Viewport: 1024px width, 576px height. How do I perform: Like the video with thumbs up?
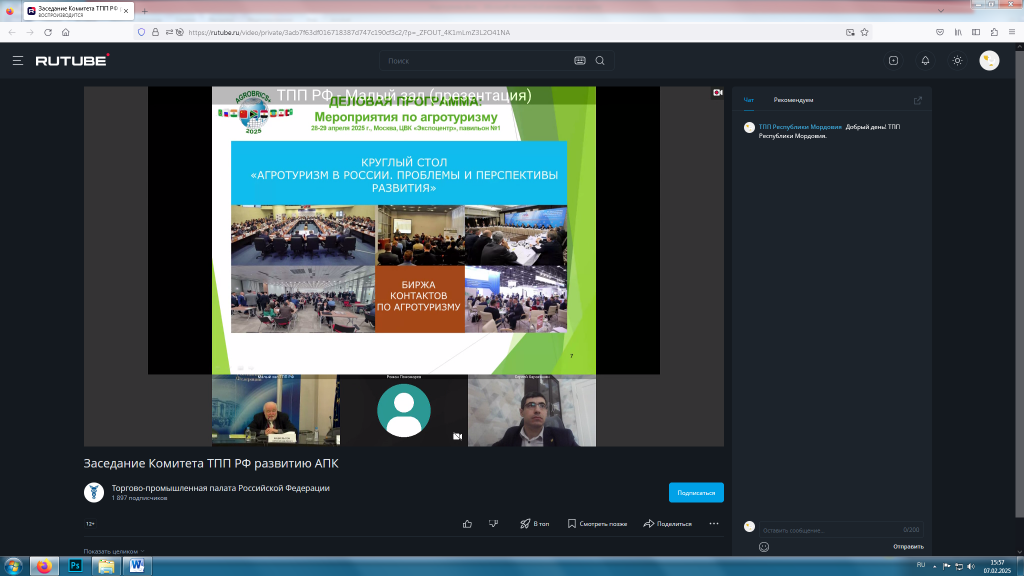tap(467, 523)
